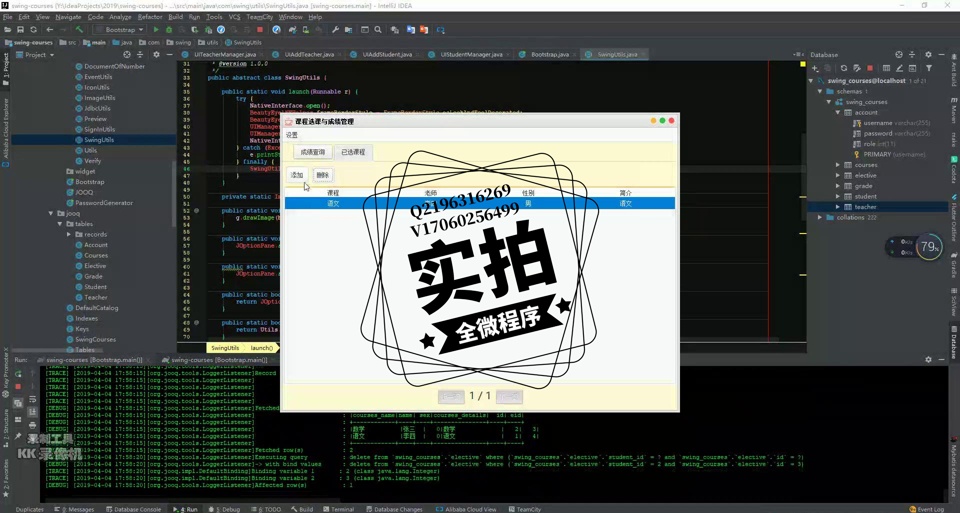Click the green Run button in toolbar
Image resolution: width=960 pixels, height=513 pixels.
point(156,30)
